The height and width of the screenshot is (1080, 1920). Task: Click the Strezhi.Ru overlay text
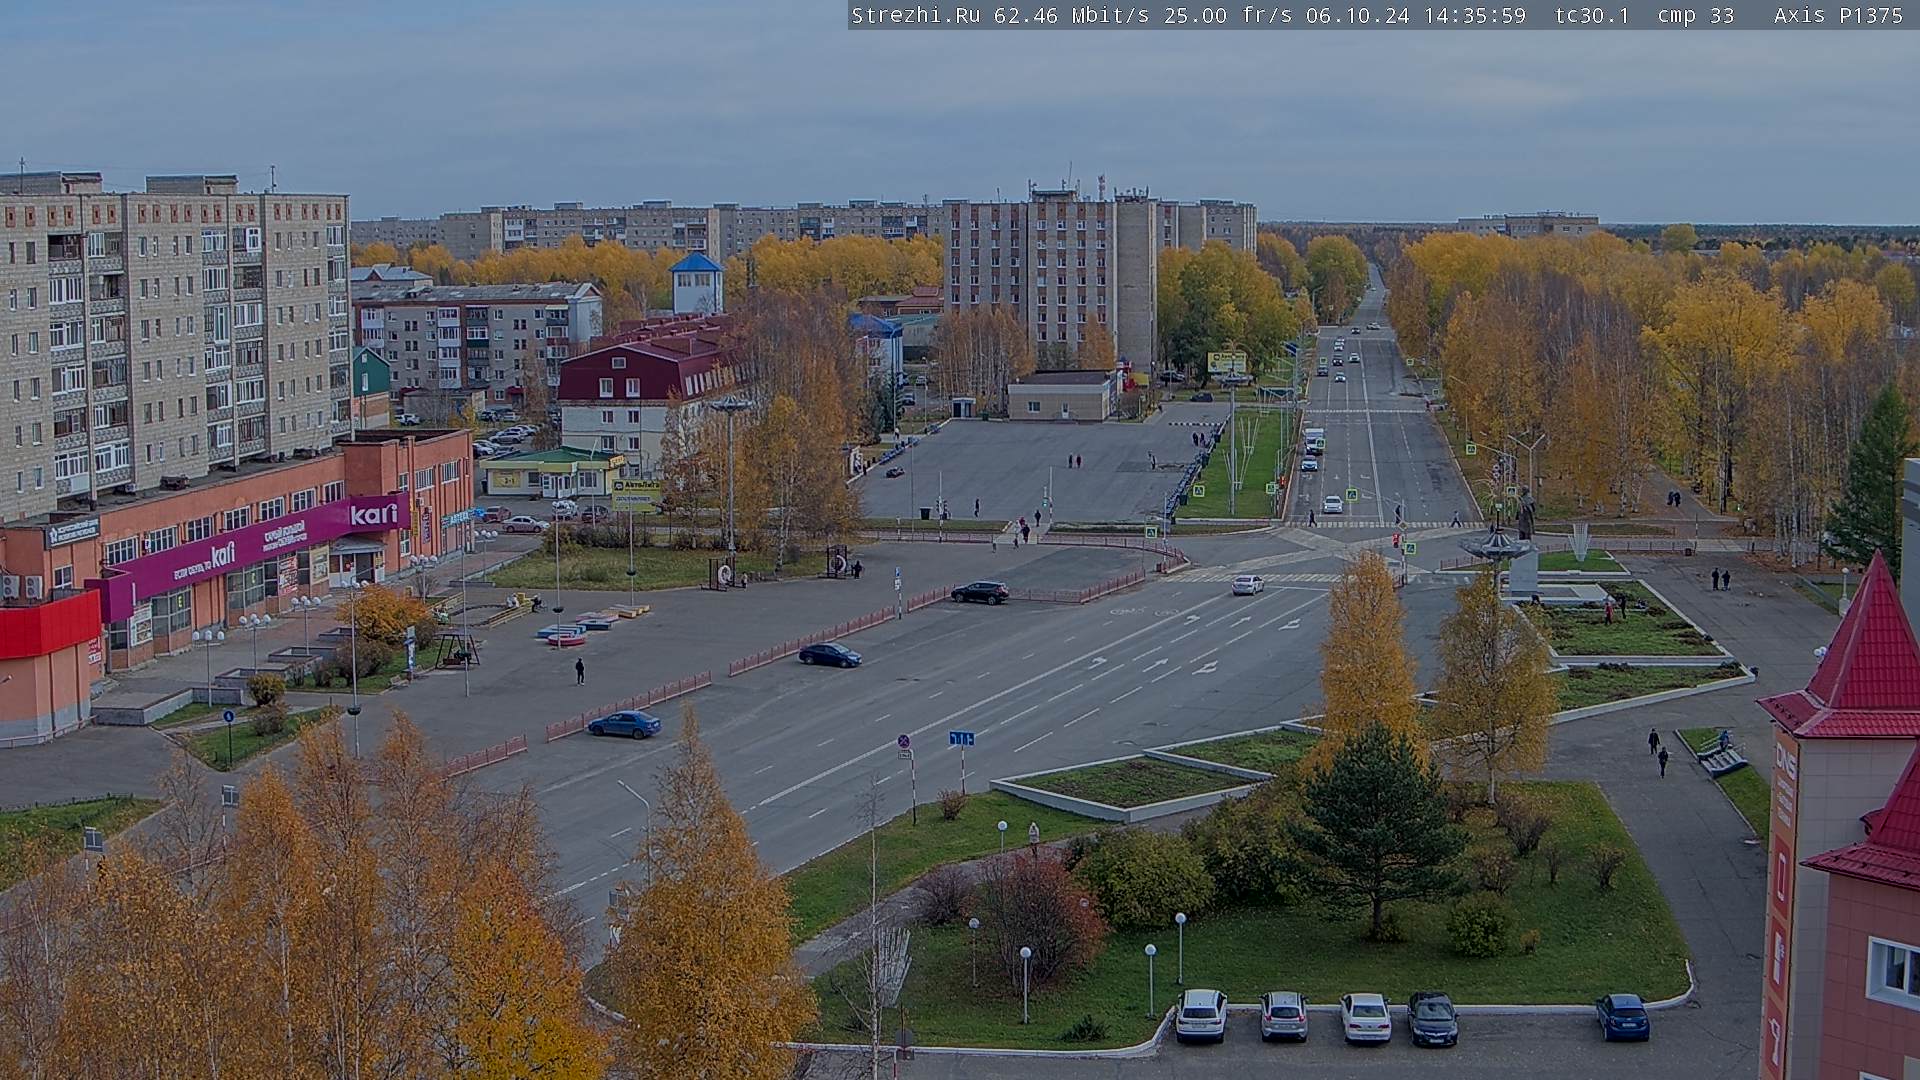tap(916, 15)
